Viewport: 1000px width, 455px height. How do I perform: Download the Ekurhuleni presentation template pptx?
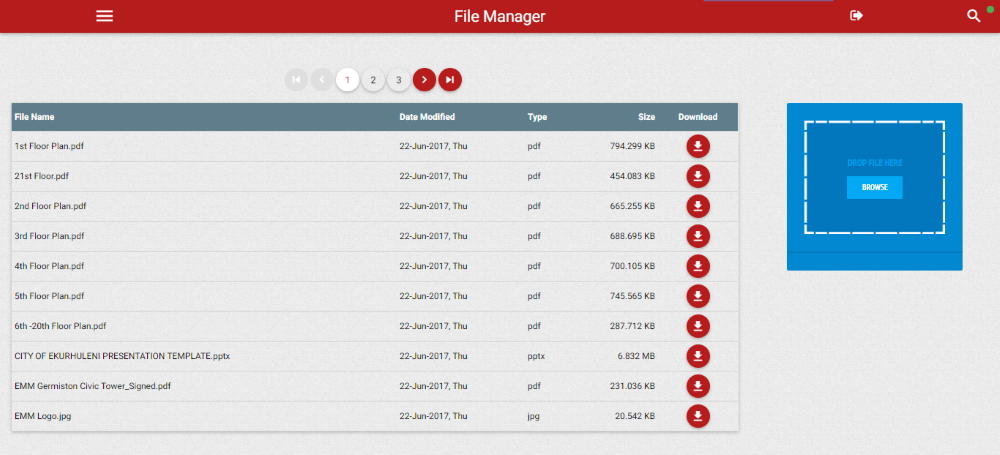698,356
